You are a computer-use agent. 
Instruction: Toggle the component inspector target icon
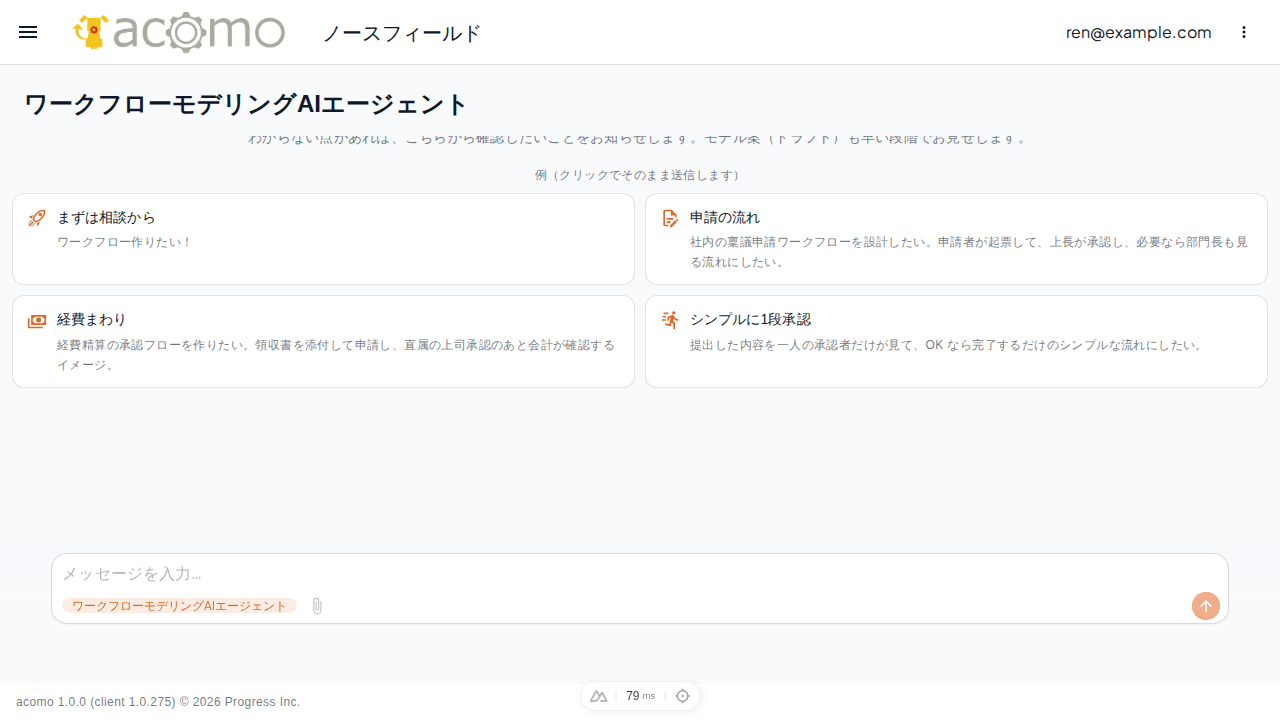pos(683,696)
